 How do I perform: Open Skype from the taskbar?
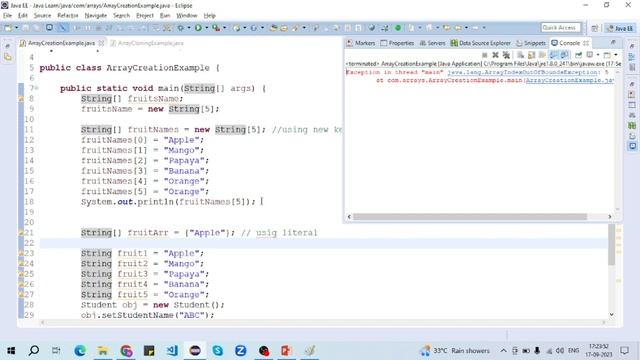(x=218, y=351)
